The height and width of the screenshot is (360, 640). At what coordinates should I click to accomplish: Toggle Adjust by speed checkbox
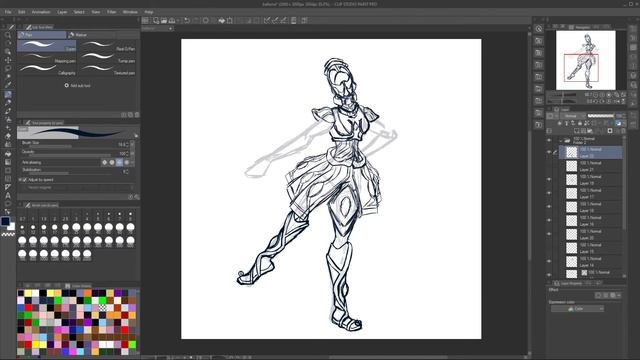pos(24,180)
